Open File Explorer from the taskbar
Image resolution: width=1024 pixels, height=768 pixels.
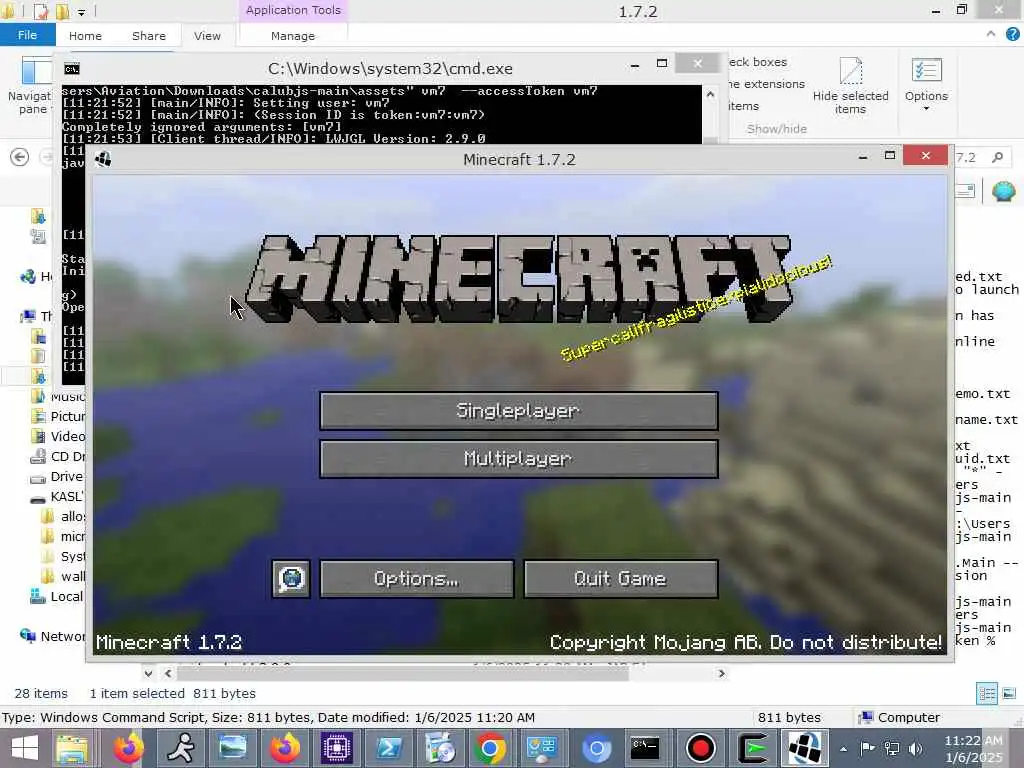coord(72,748)
